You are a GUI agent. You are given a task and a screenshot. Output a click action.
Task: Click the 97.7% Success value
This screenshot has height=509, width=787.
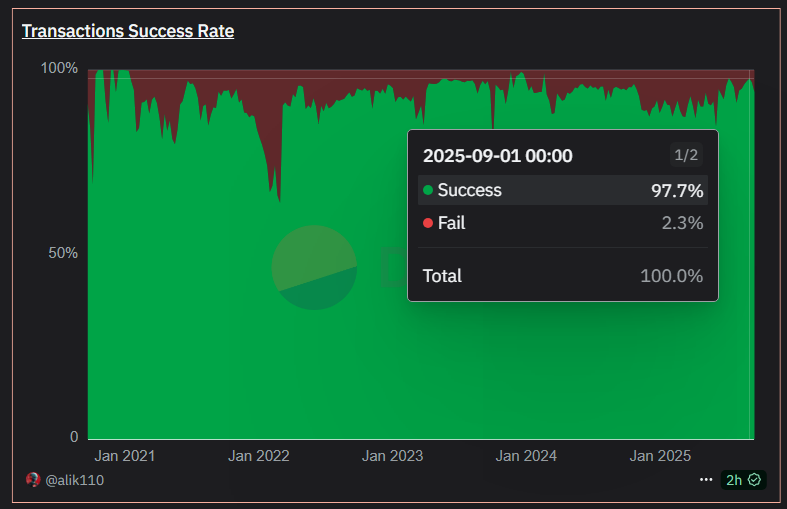coord(677,191)
